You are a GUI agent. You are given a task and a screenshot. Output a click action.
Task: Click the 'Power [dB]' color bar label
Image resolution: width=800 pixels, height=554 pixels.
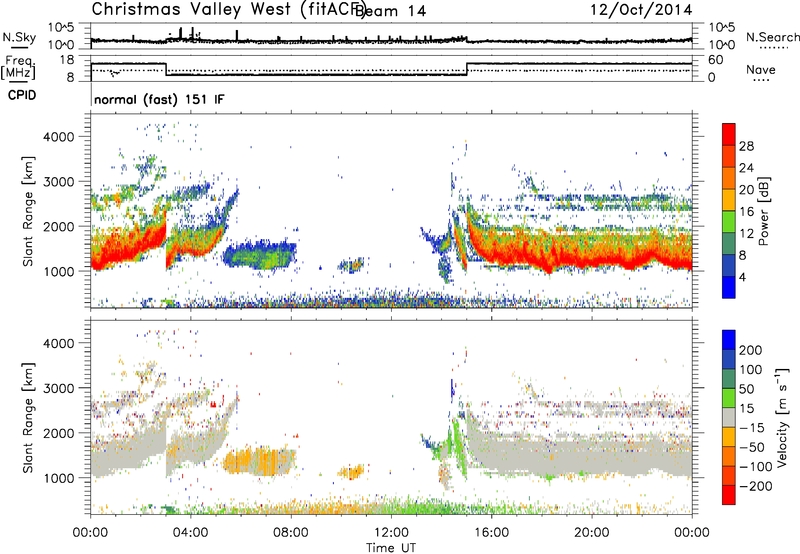tap(763, 211)
